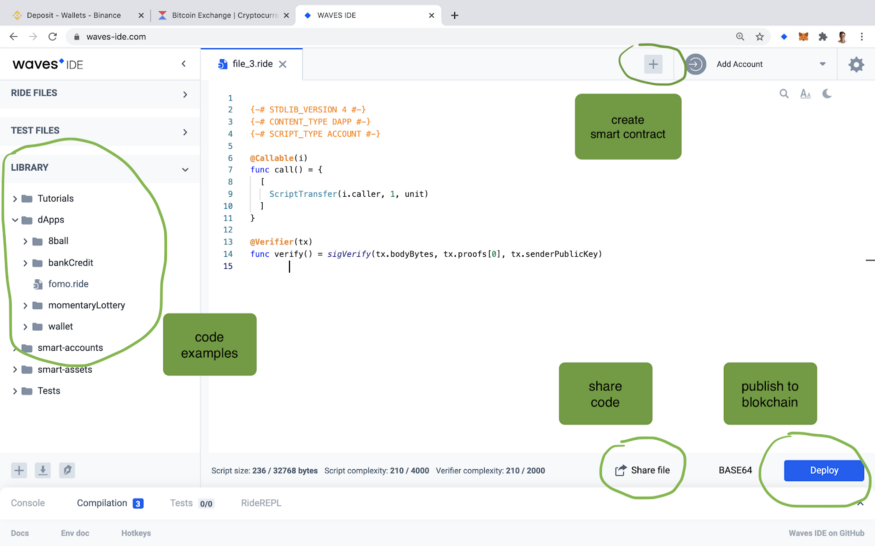
Task: Expand the momentaryLottery folder
Action: (25, 305)
